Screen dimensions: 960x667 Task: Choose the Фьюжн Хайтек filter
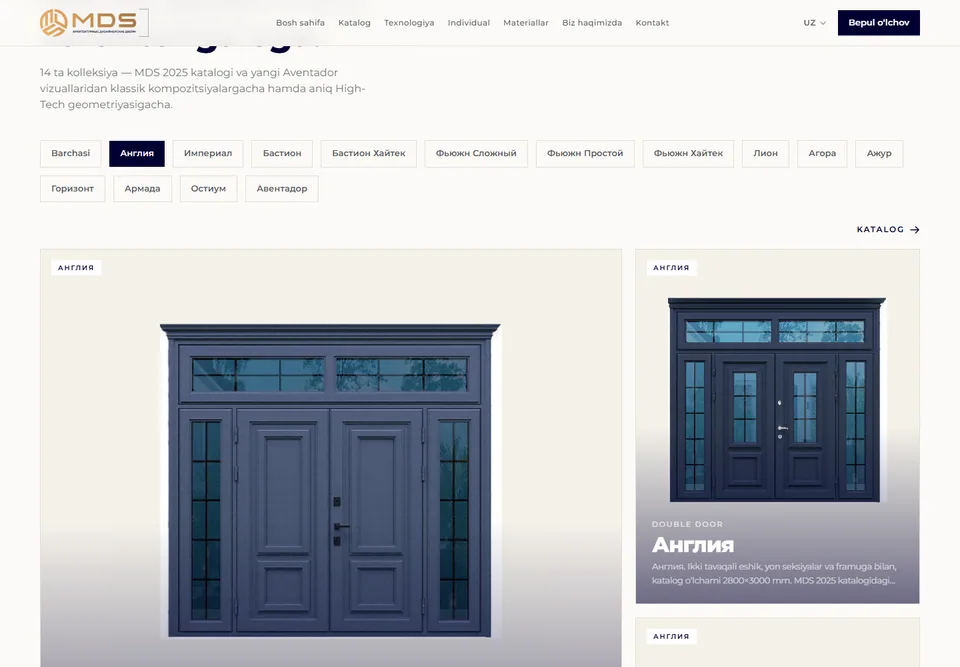tap(688, 154)
